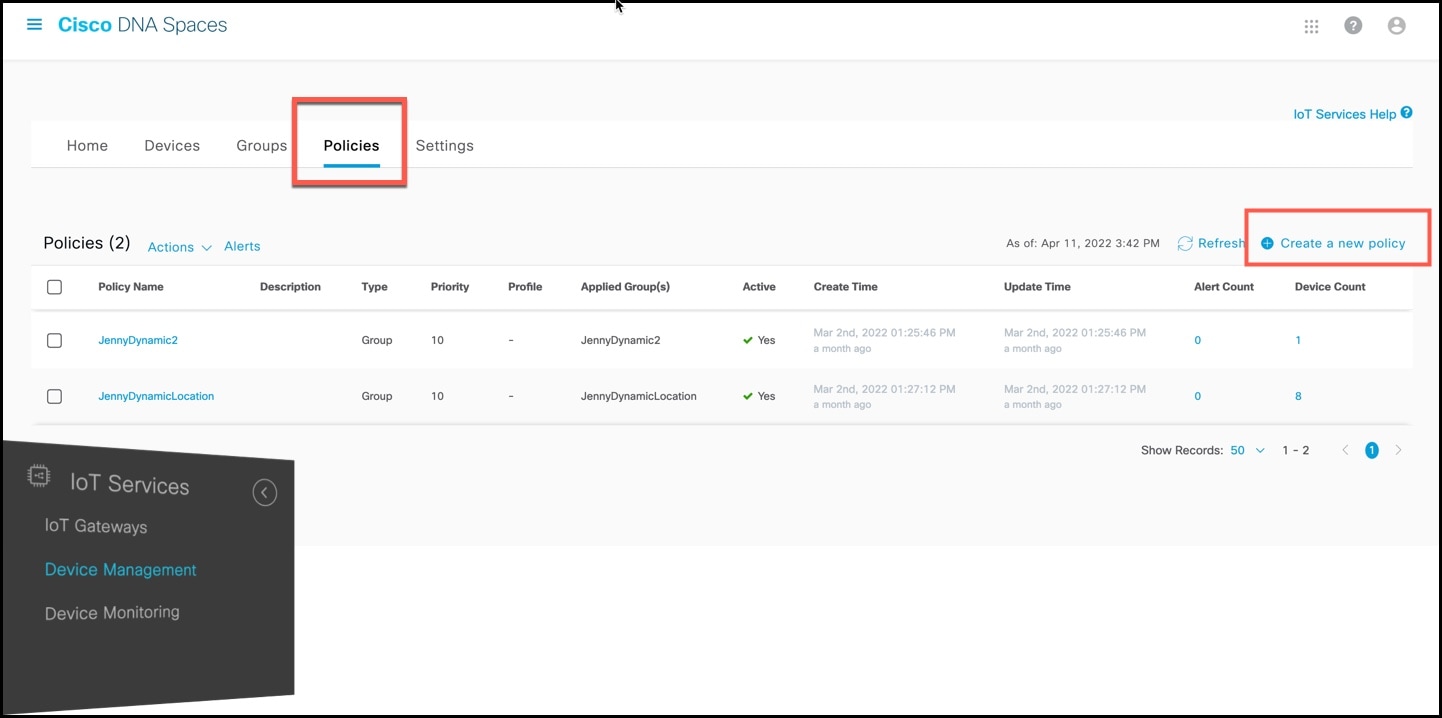1442x718 pixels.
Task: Click the Refresh circular arrows icon
Action: pos(1185,243)
